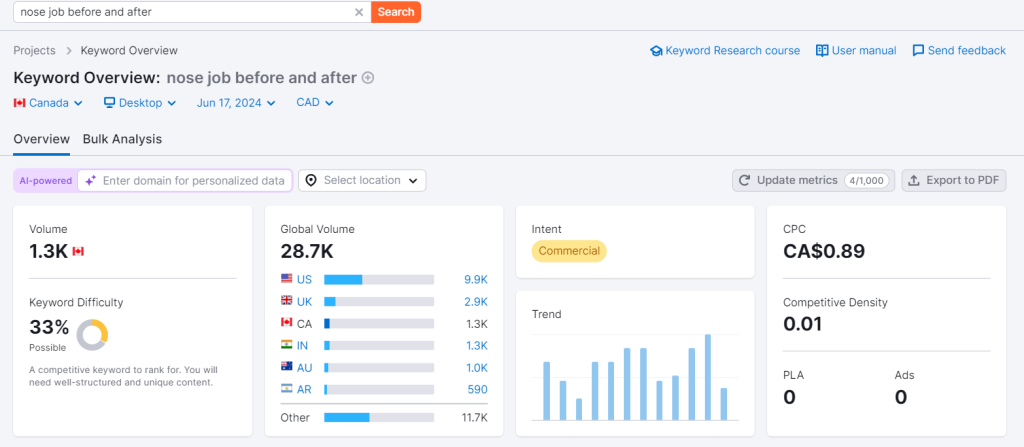Image resolution: width=1024 pixels, height=447 pixels.
Task: Open the Desktop device dropdown
Action: pos(140,103)
